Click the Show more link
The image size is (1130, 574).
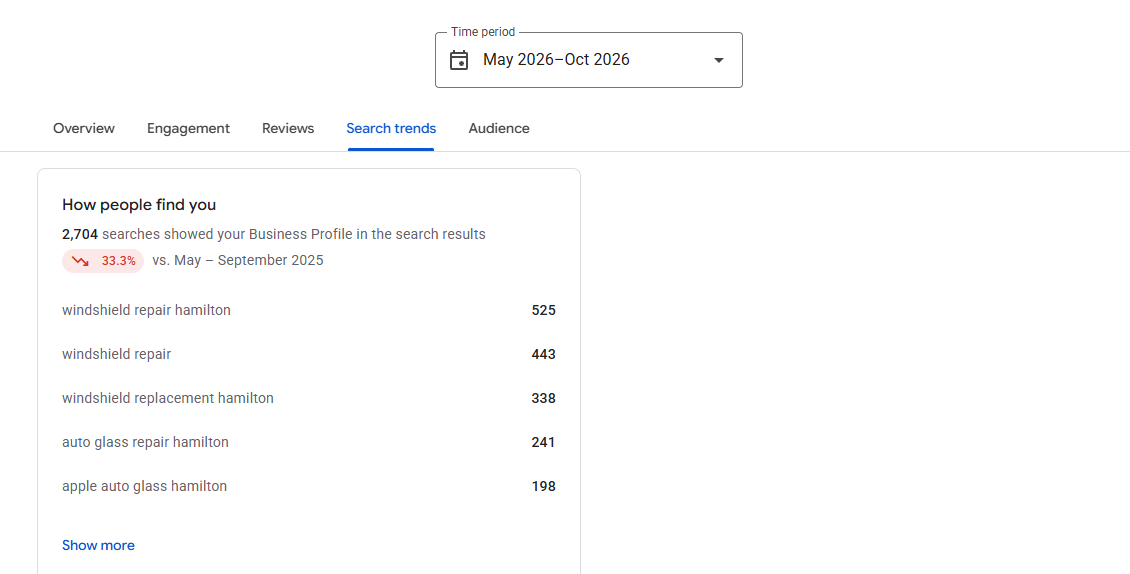[x=98, y=545]
